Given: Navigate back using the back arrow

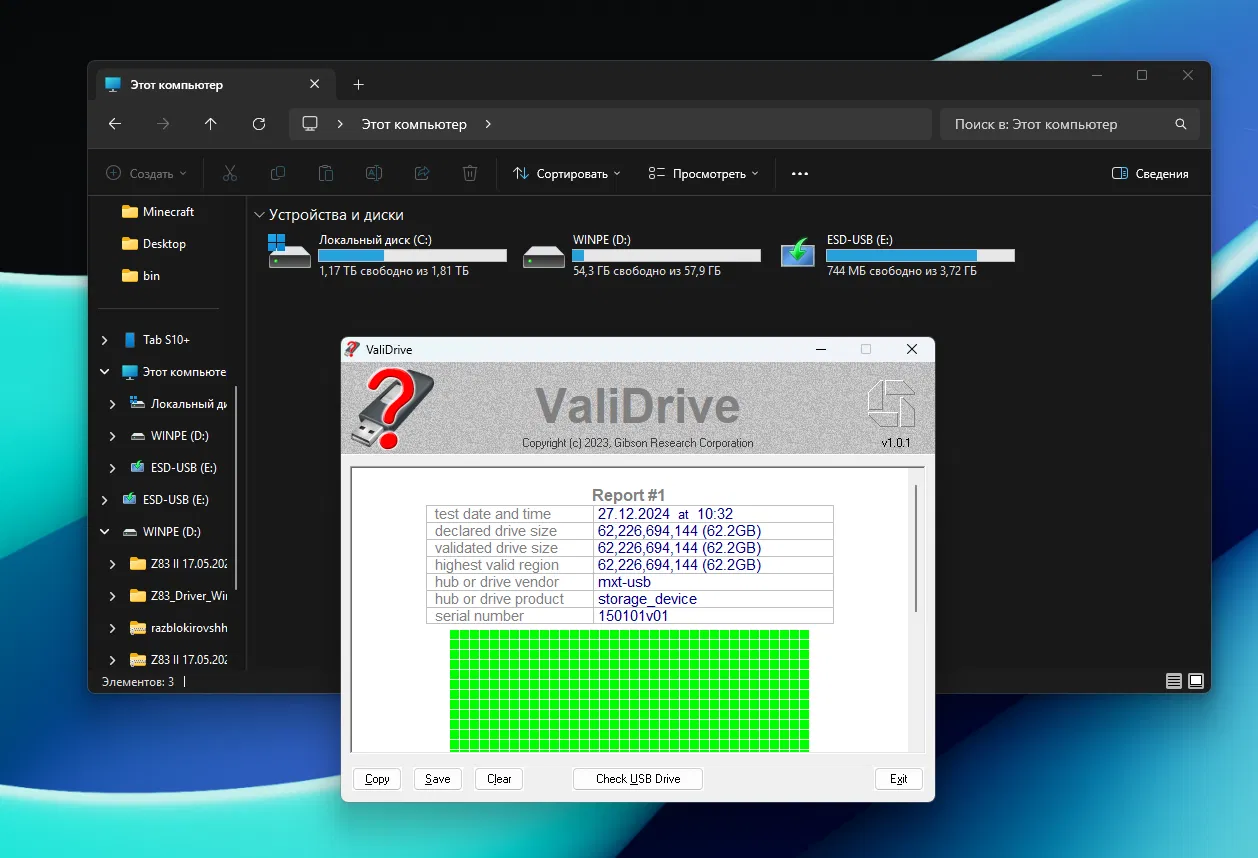Looking at the screenshot, I should (115, 124).
